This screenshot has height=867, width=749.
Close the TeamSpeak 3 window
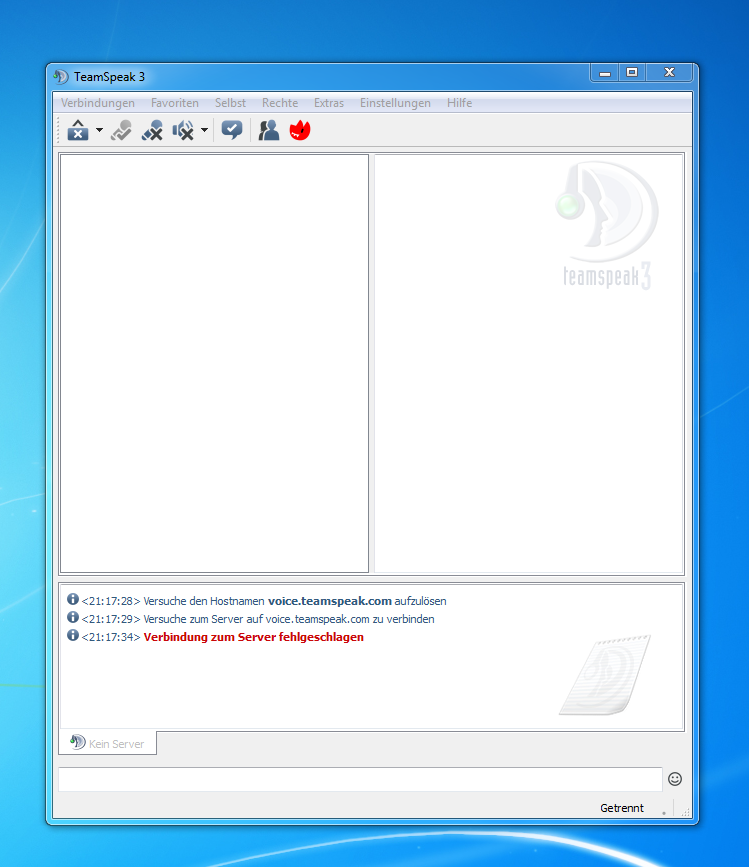click(669, 73)
